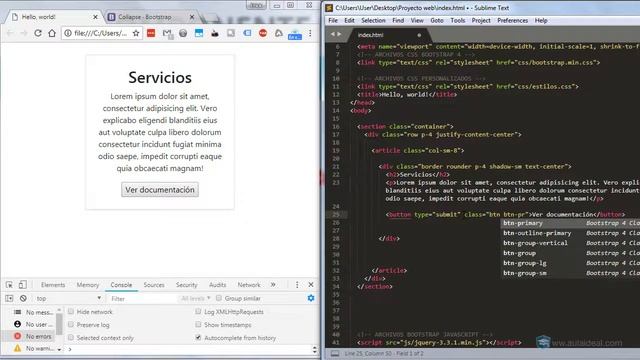Go to Chrome home page

point(52,33)
